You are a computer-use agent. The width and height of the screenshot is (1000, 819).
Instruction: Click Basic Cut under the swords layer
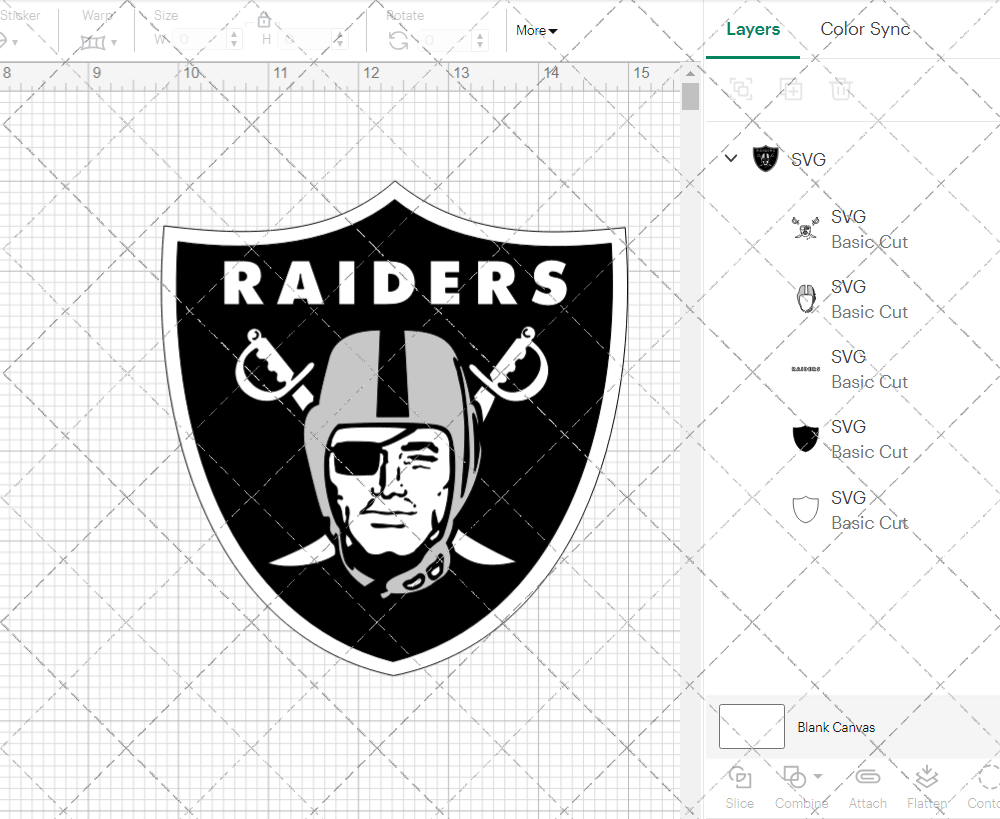coord(869,242)
